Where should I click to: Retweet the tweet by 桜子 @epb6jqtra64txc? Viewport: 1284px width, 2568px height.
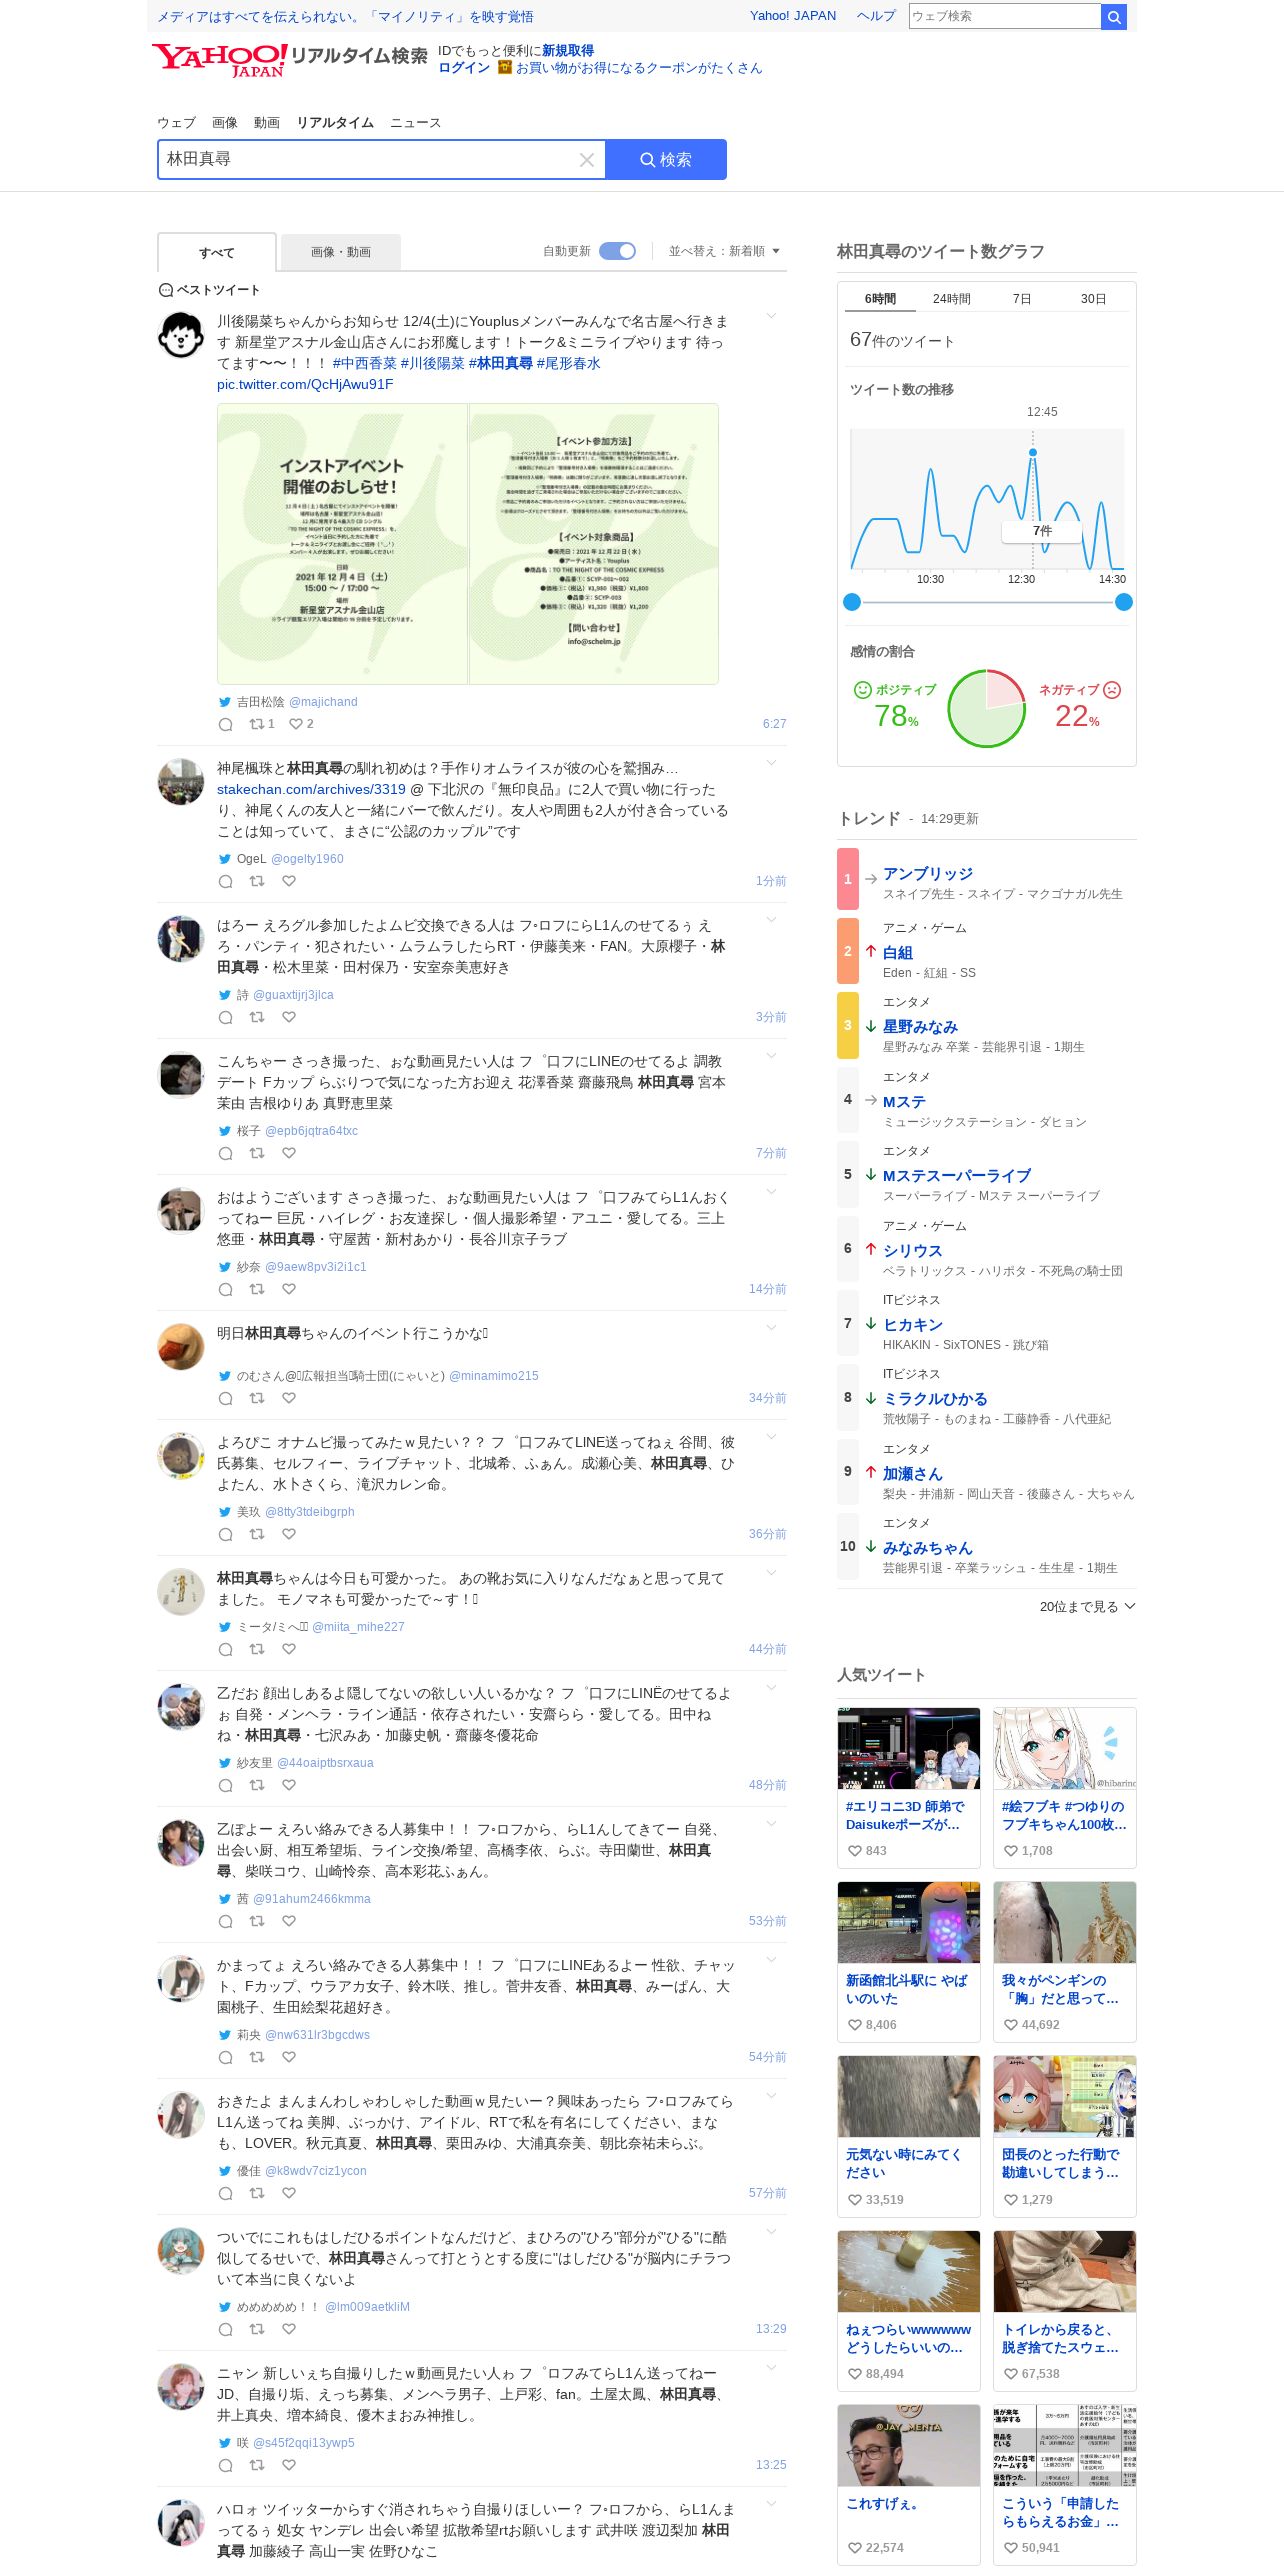257,1153
